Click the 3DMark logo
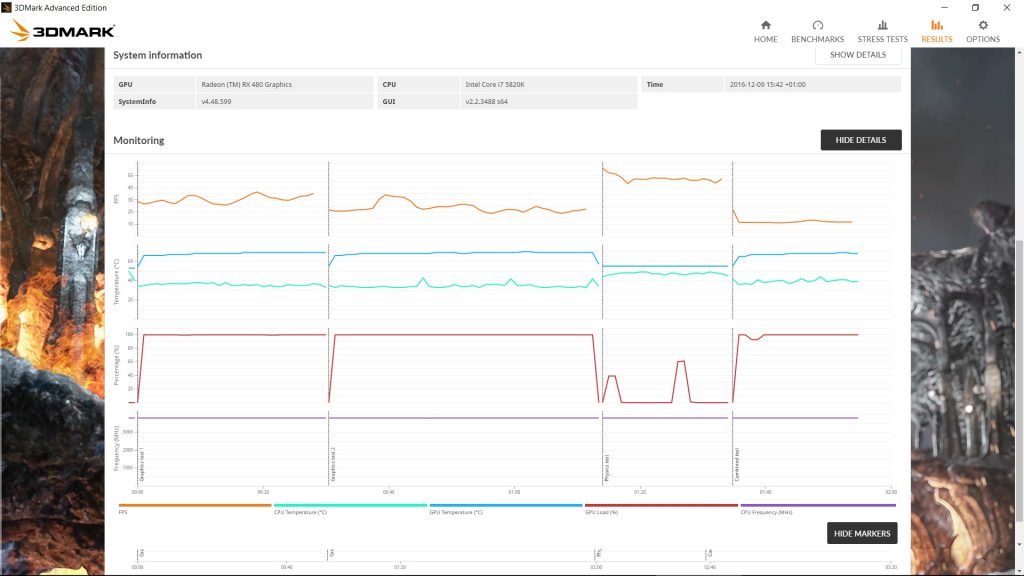 (x=63, y=31)
